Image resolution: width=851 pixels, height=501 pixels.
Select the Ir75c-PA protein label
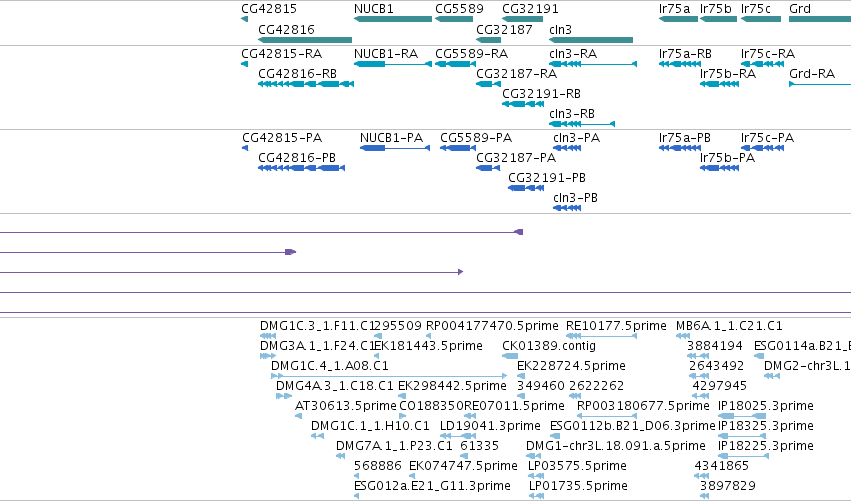click(x=767, y=138)
